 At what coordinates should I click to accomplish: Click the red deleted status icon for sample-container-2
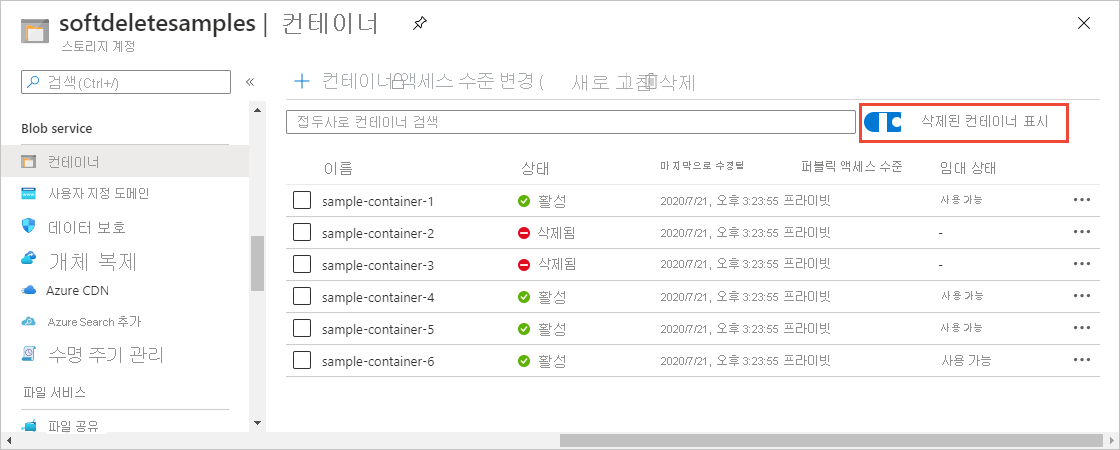click(x=524, y=233)
